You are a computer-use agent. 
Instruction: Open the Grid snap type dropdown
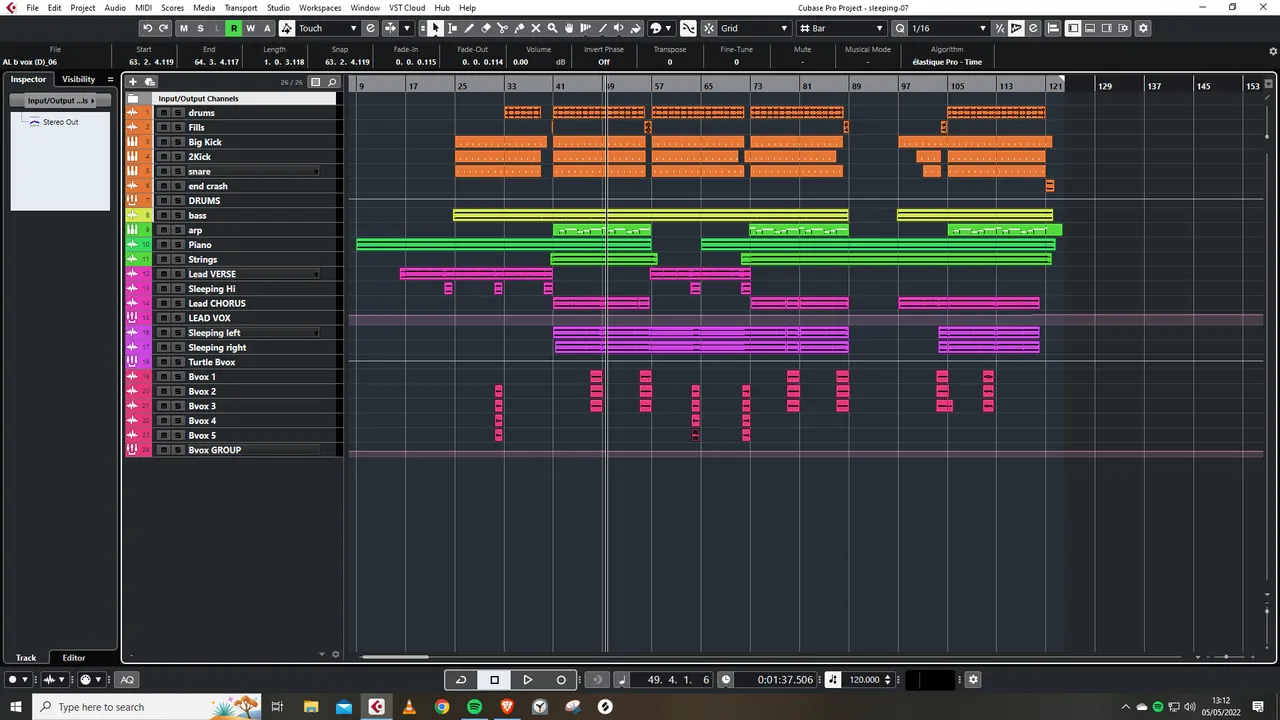(x=755, y=28)
